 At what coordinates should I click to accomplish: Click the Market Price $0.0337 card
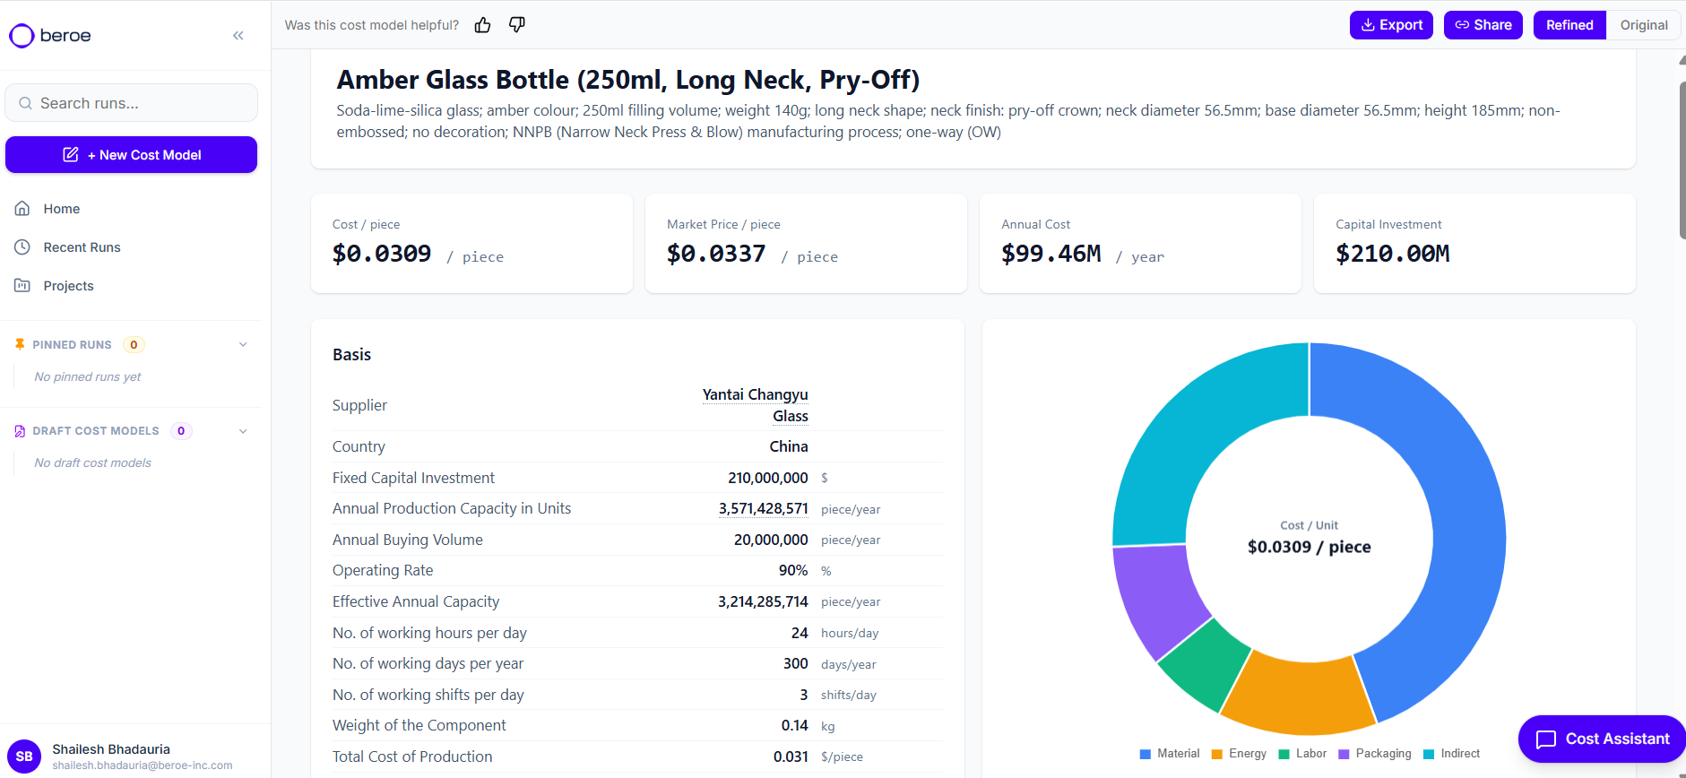pyautogui.click(x=806, y=243)
